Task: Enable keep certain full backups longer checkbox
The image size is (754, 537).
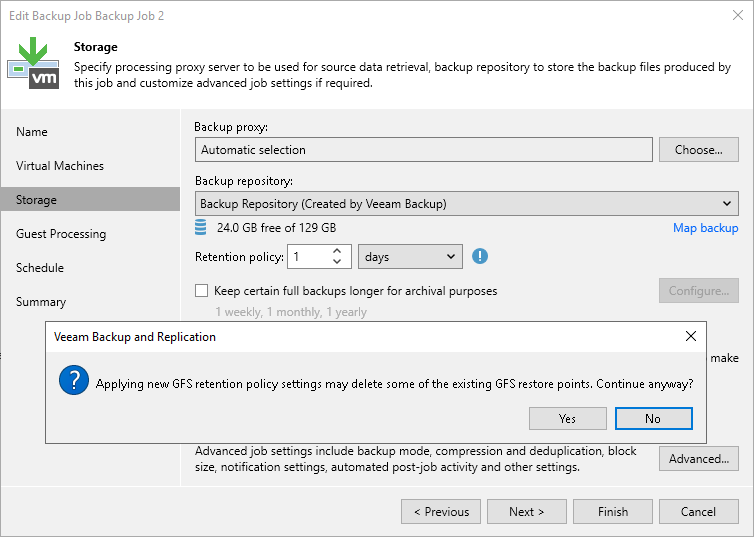Action: (201, 291)
